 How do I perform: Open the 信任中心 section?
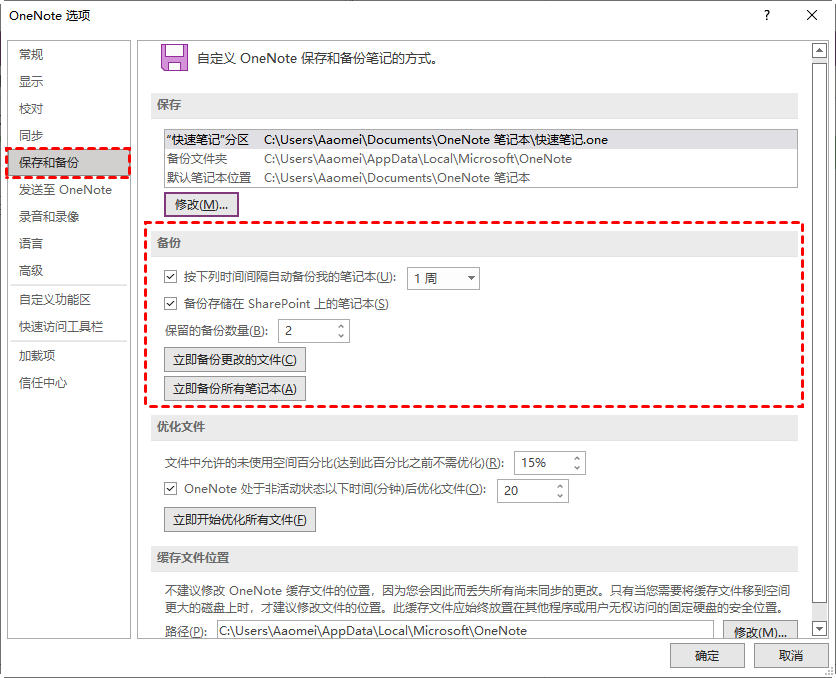point(43,383)
